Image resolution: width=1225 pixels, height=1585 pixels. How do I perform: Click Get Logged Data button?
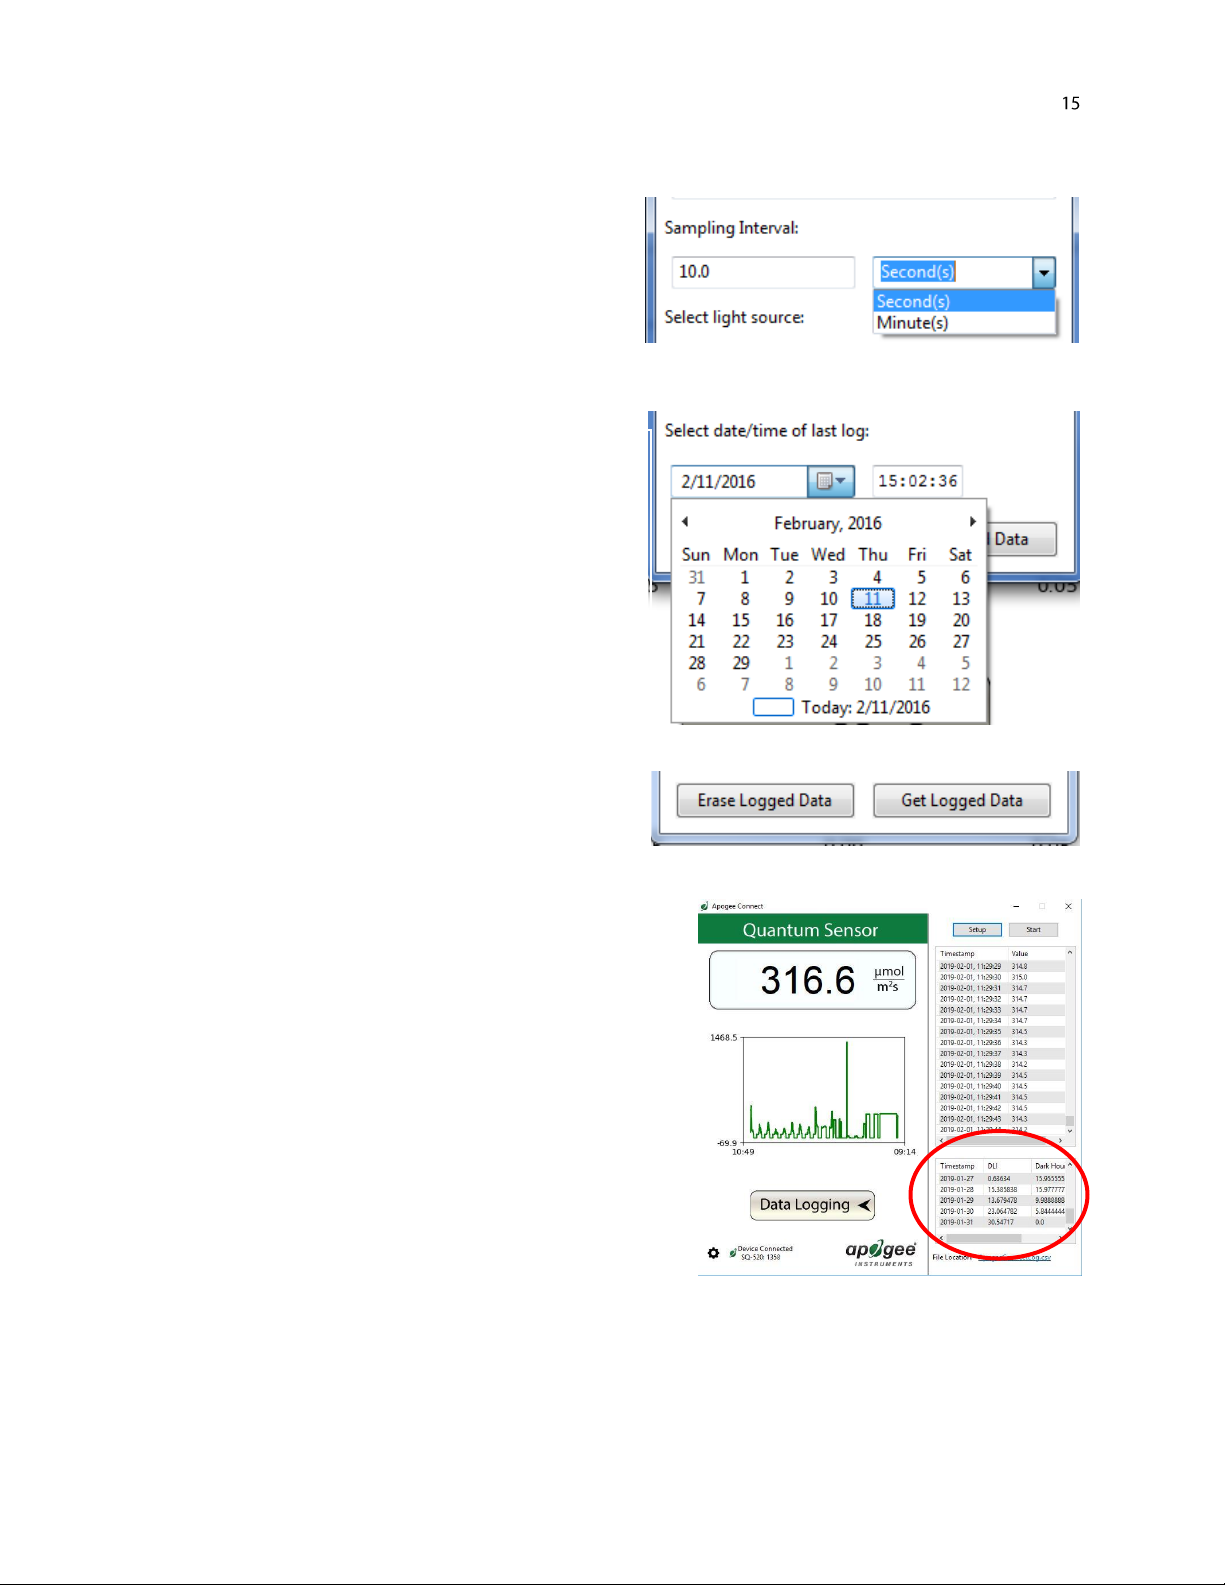[x=962, y=800]
